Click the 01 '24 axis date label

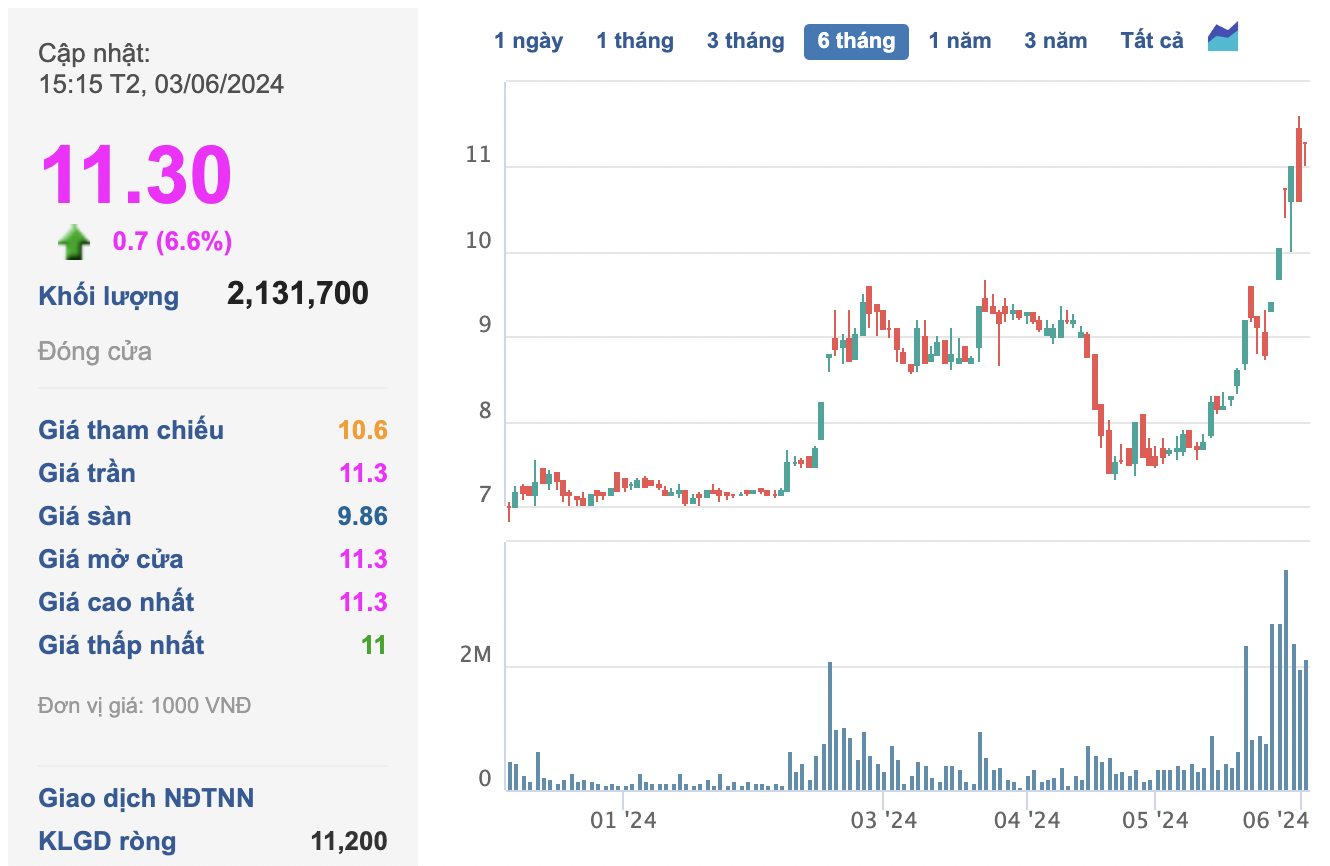coord(623,821)
